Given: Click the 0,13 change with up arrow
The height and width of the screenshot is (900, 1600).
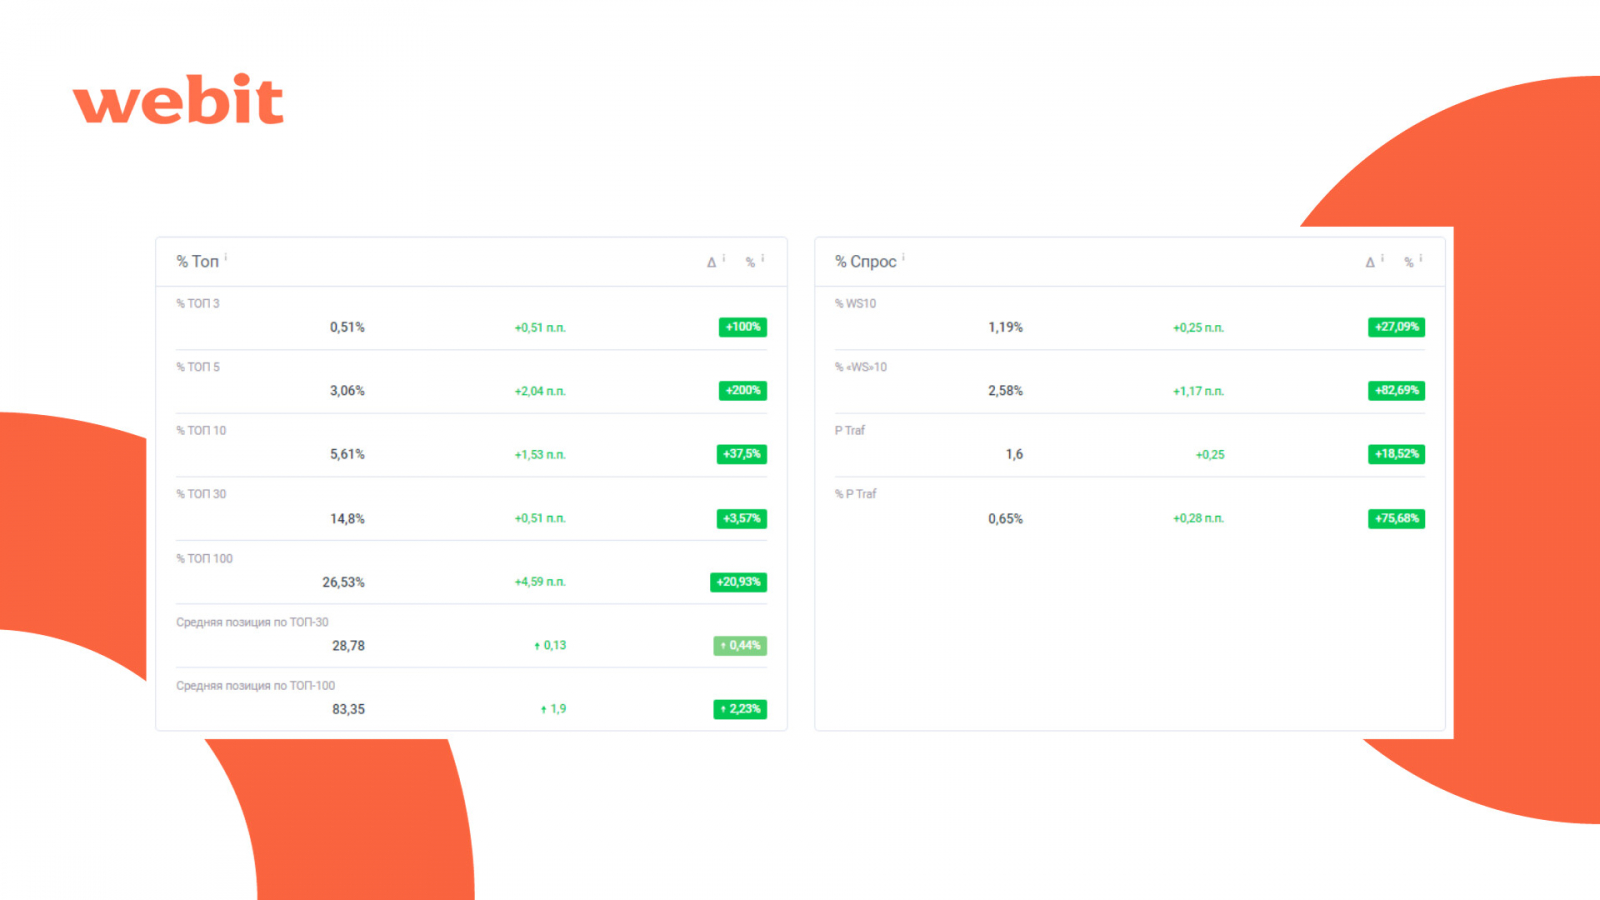Looking at the screenshot, I should click(x=550, y=646).
